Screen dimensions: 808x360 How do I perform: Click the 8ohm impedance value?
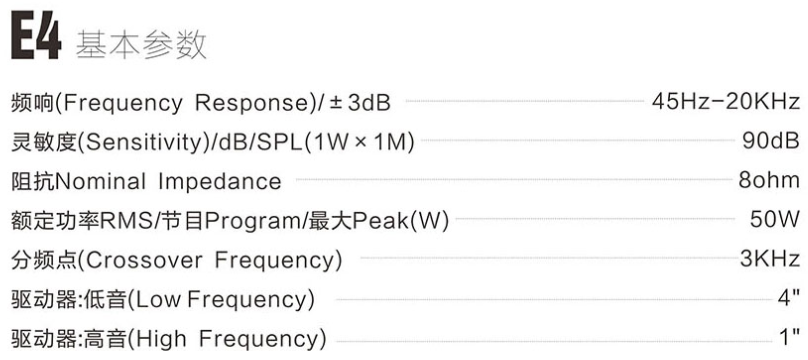click(x=769, y=181)
